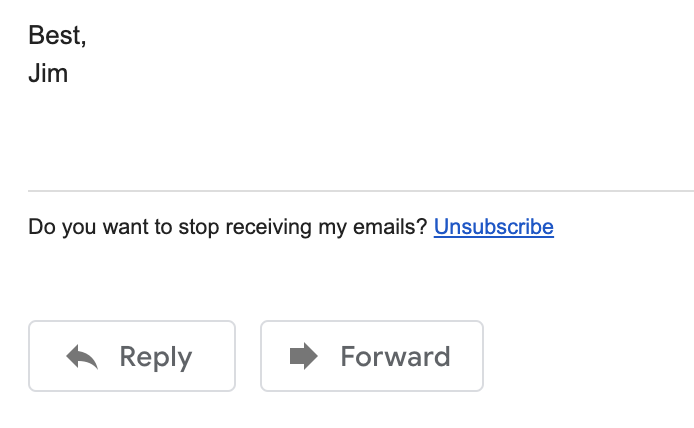Click the signature name "Jim"
This screenshot has height=428, width=694.
pos(48,73)
